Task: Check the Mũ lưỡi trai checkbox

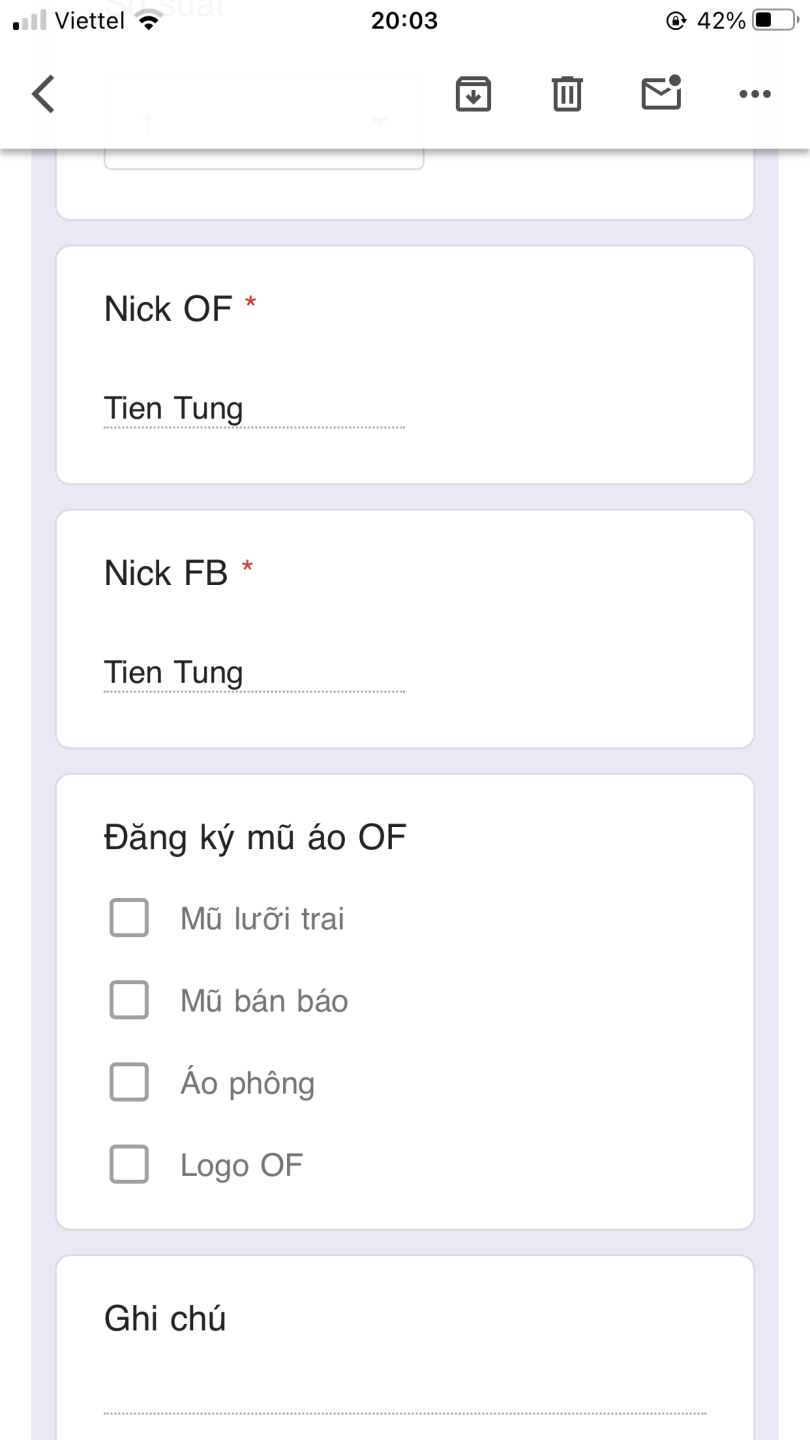Action: (x=129, y=917)
